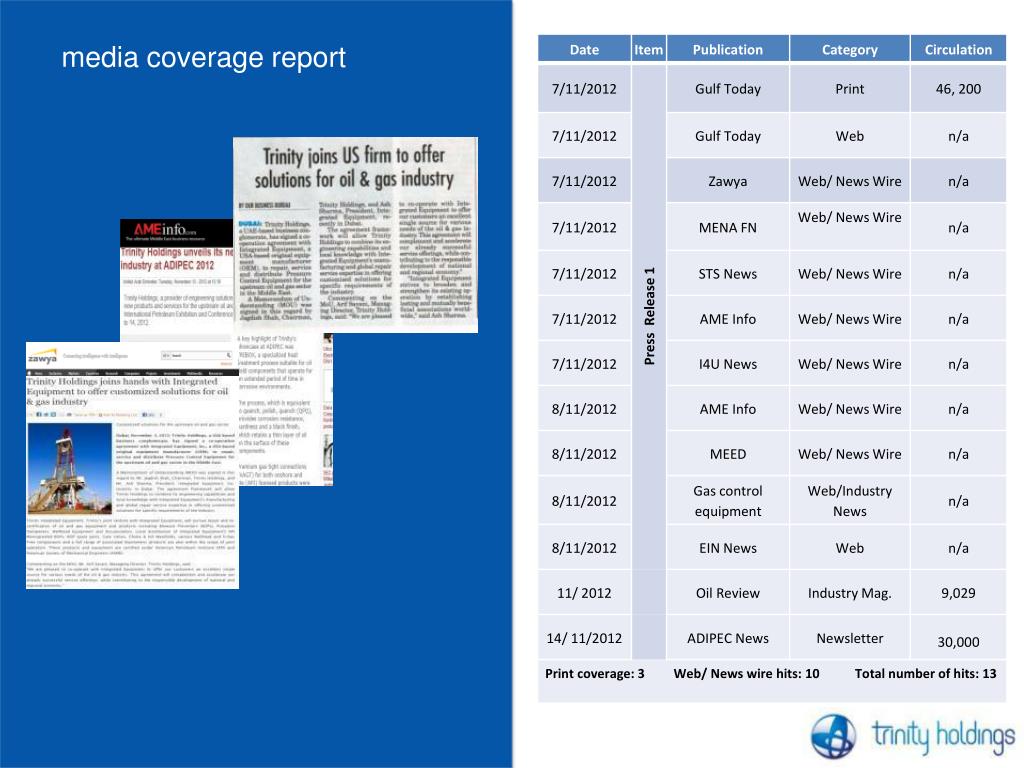Click 'Web/ News wire hits: 10' summary

pos(746,673)
